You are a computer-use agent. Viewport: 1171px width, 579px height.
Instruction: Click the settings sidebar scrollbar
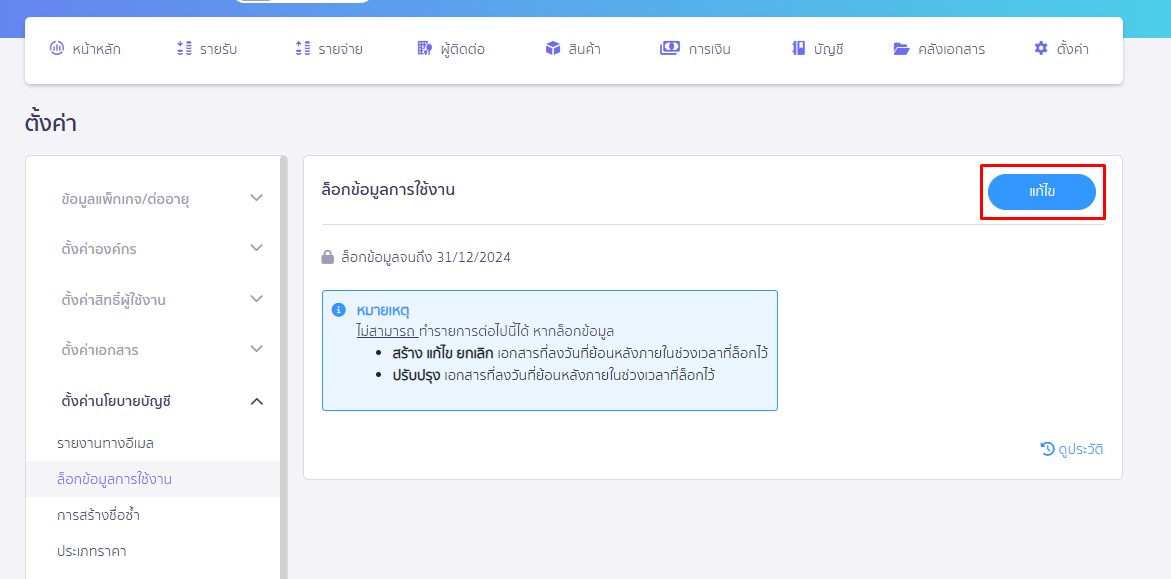coord(284,367)
